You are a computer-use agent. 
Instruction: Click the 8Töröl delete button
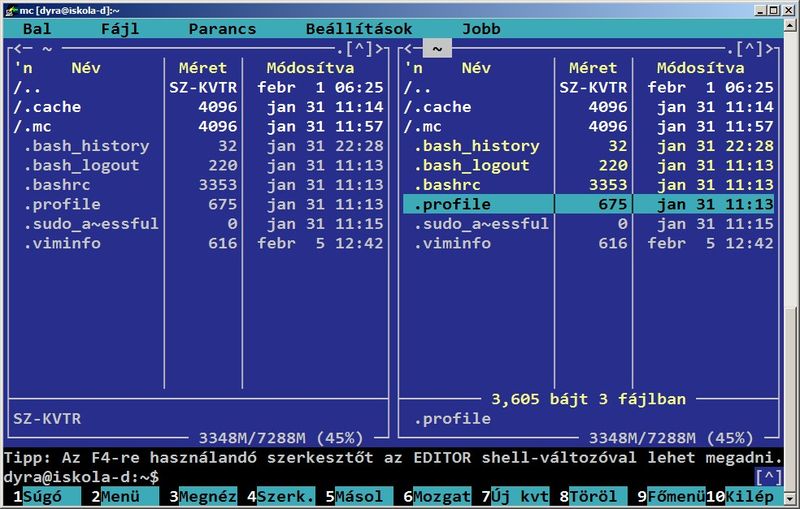[x=593, y=496]
